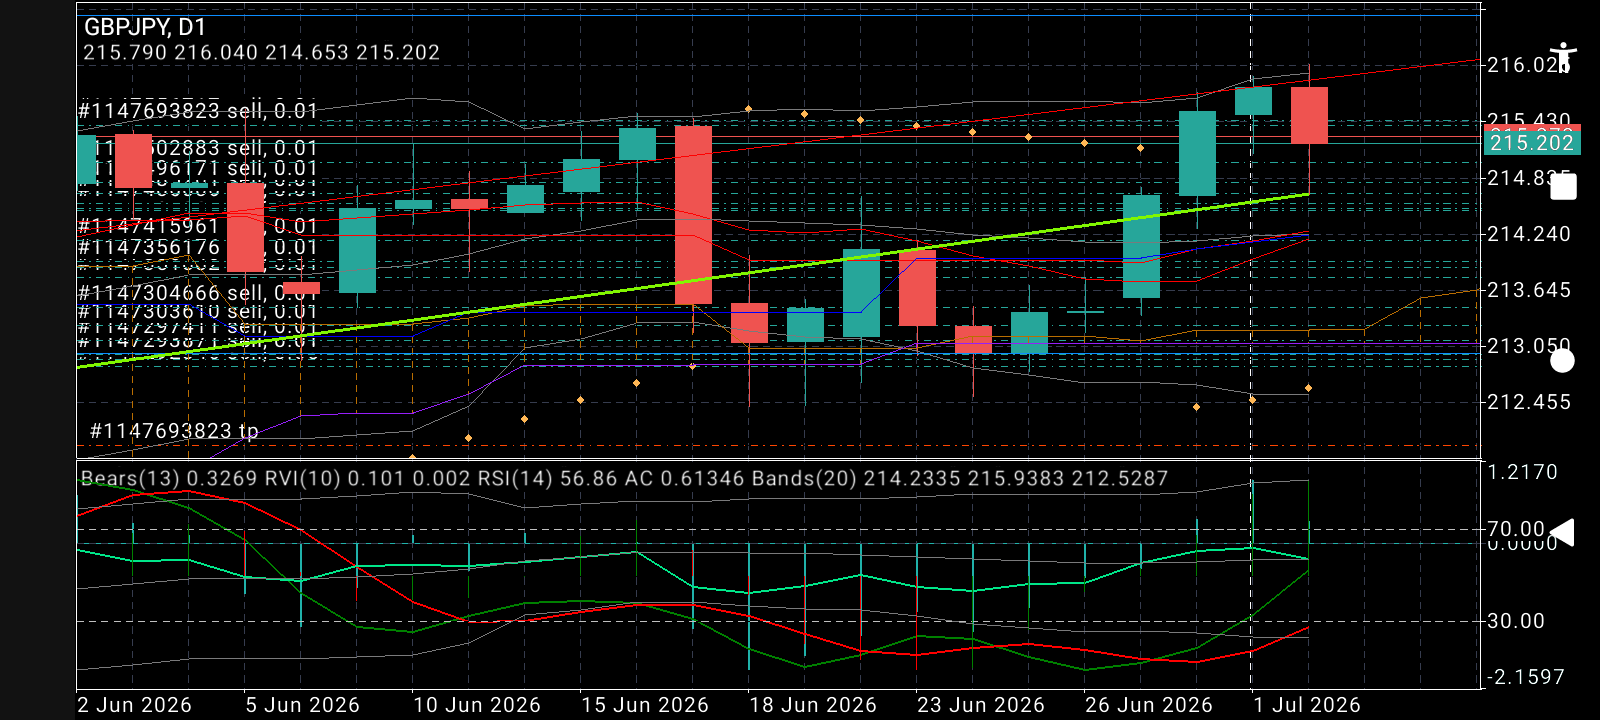Tap the #1147356176 order label
The image size is (1600, 720).
[198, 247]
